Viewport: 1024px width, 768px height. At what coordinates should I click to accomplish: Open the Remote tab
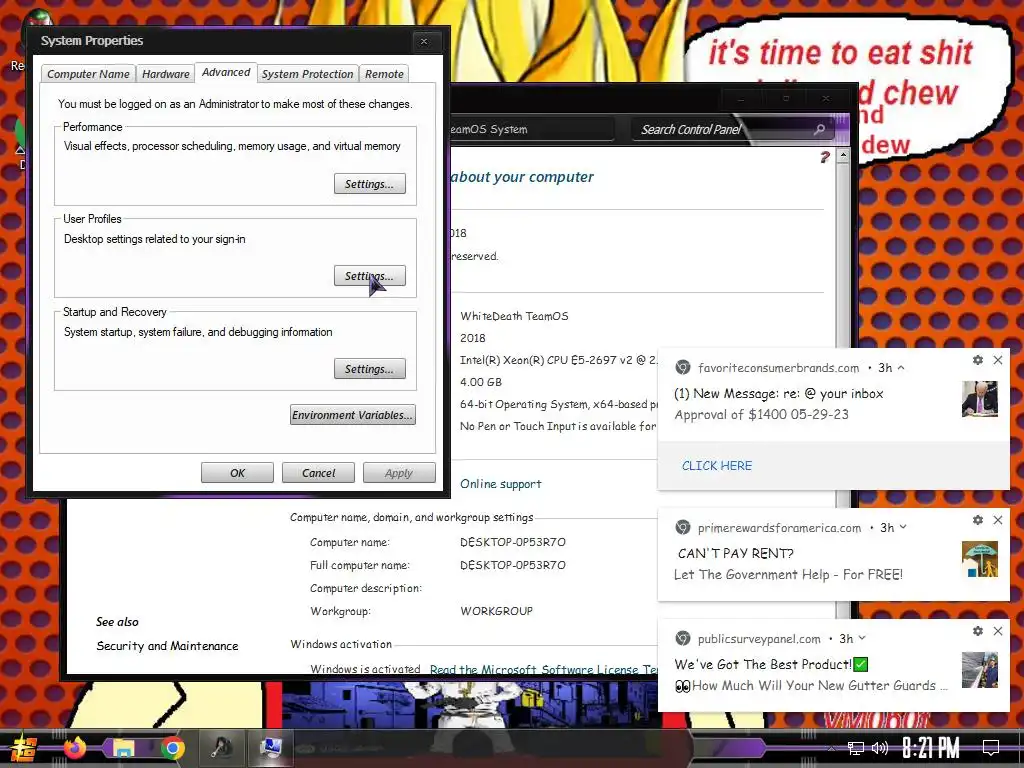[384, 74]
